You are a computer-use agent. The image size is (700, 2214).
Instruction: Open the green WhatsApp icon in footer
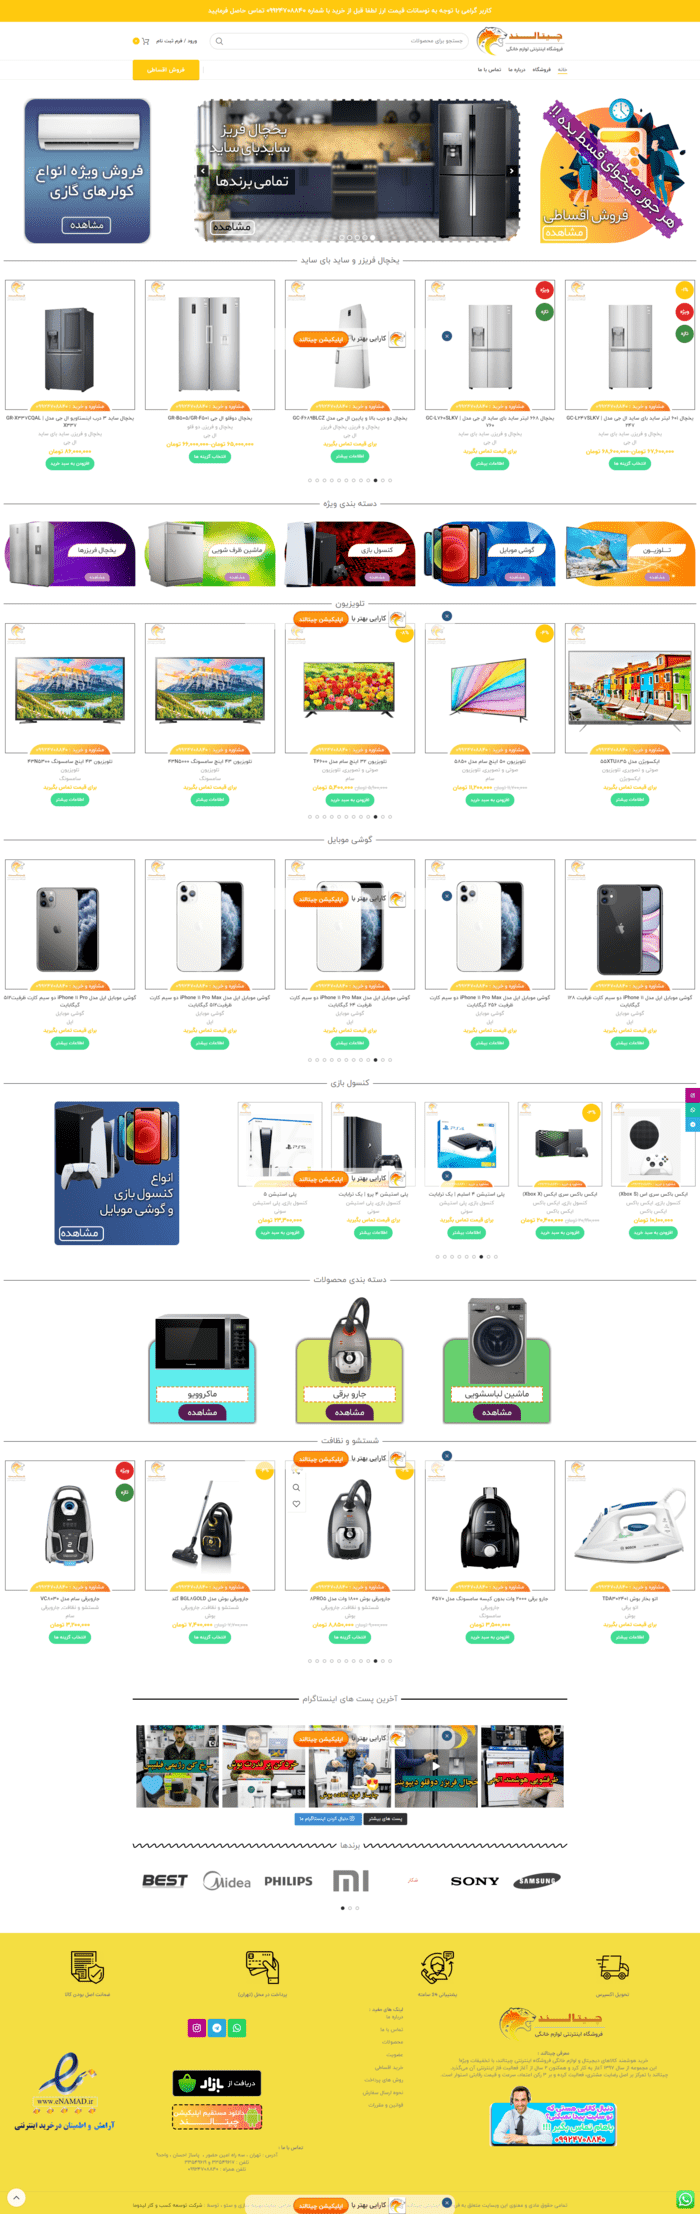[237, 2028]
